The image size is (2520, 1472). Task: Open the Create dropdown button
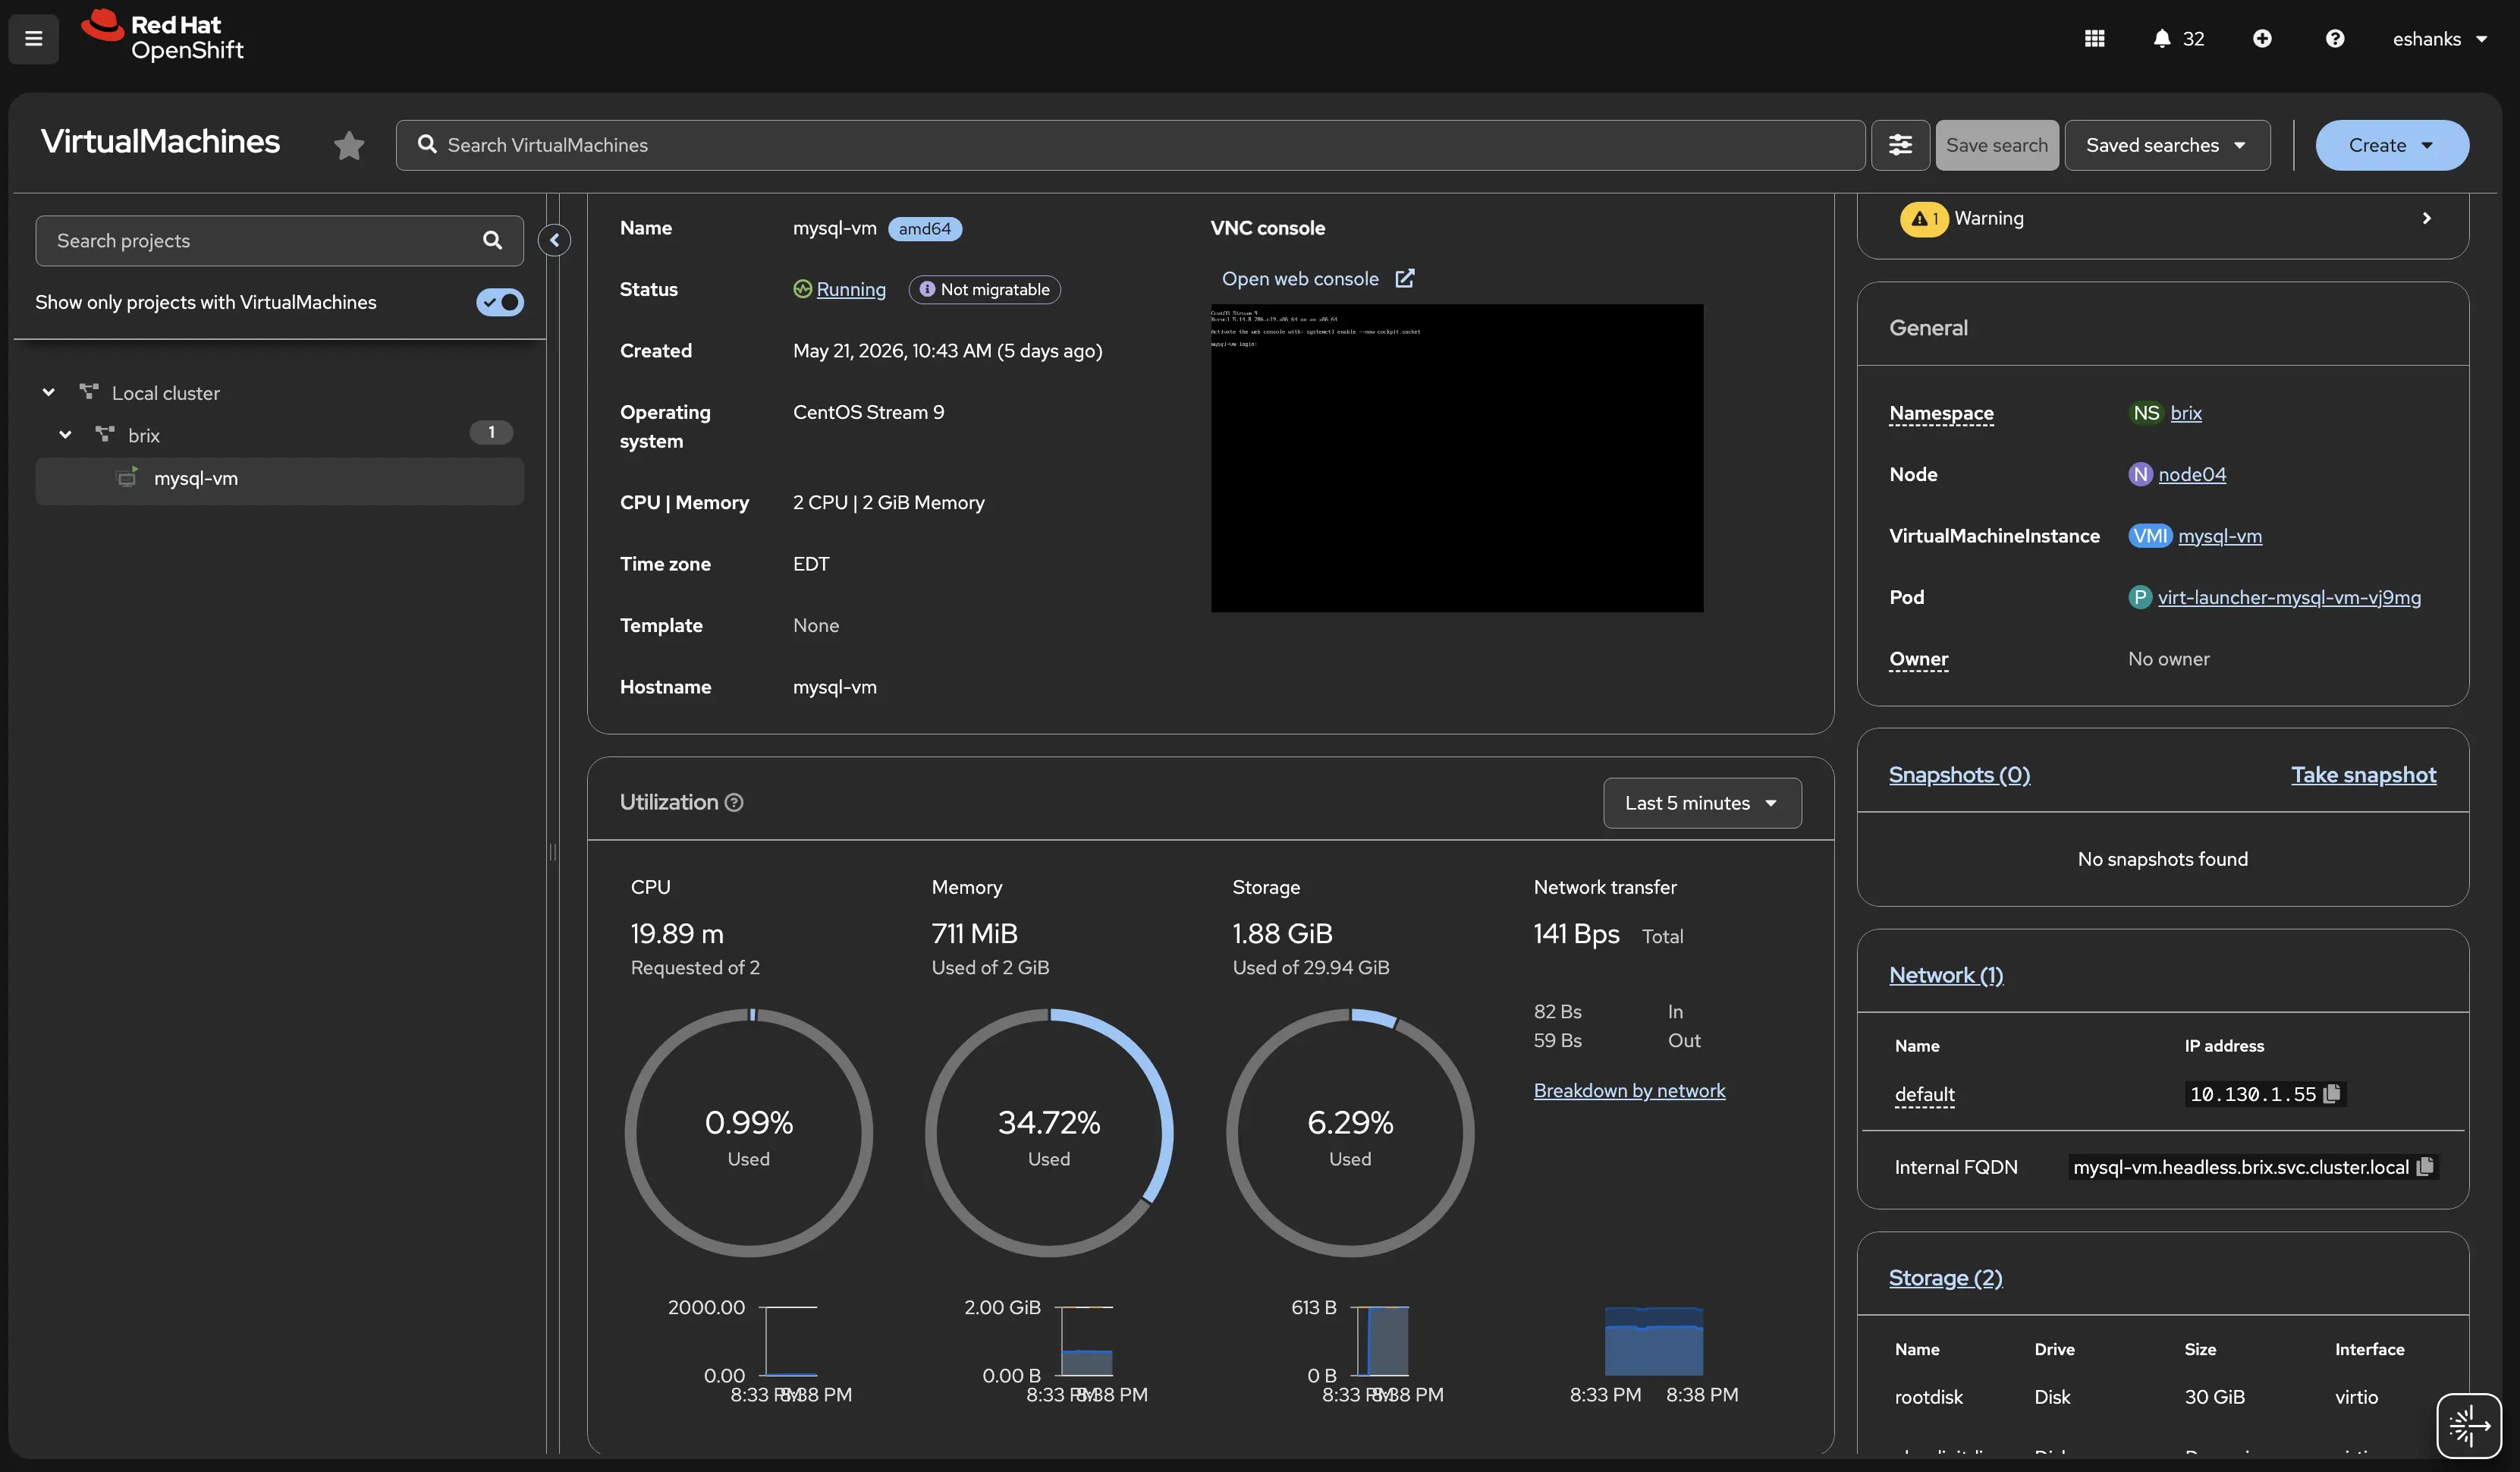tap(2392, 145)
